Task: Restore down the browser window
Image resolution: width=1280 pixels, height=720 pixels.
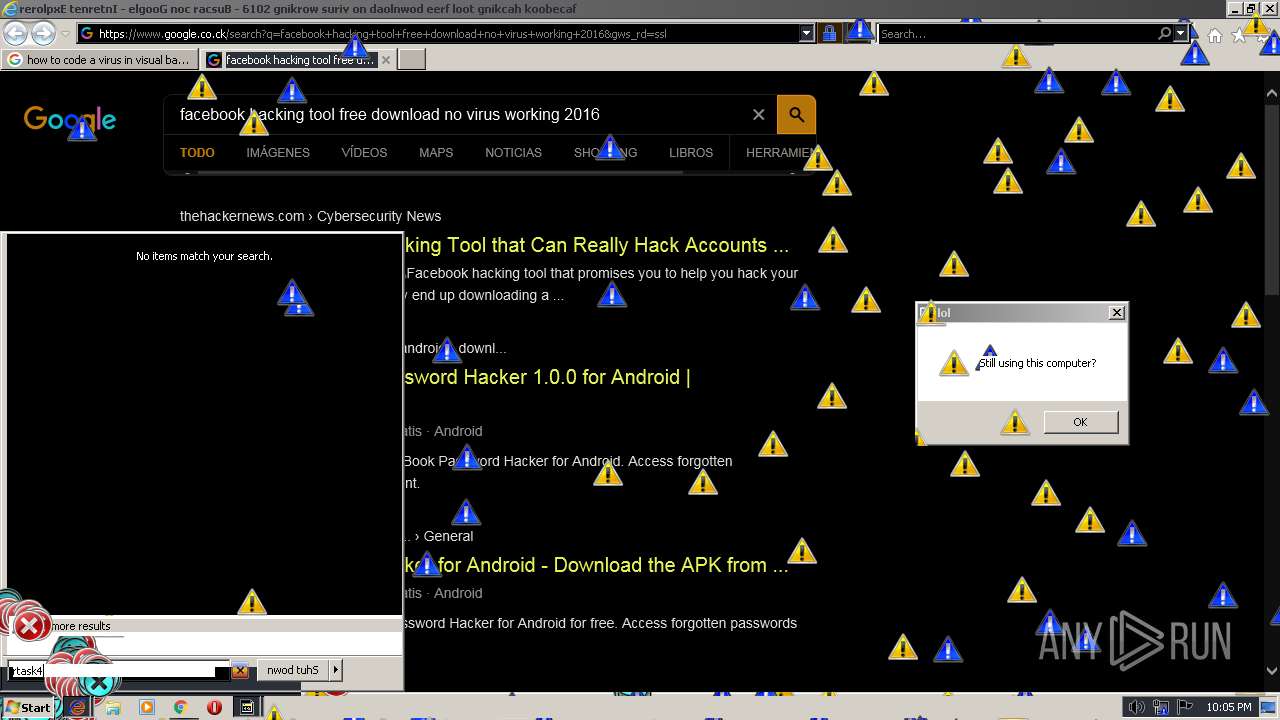Action: 1251,8
